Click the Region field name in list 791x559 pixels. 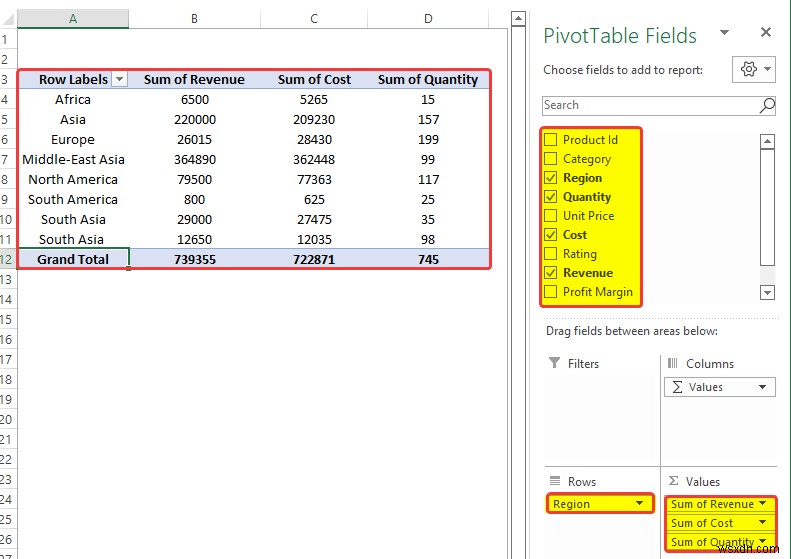pos(582,178)
